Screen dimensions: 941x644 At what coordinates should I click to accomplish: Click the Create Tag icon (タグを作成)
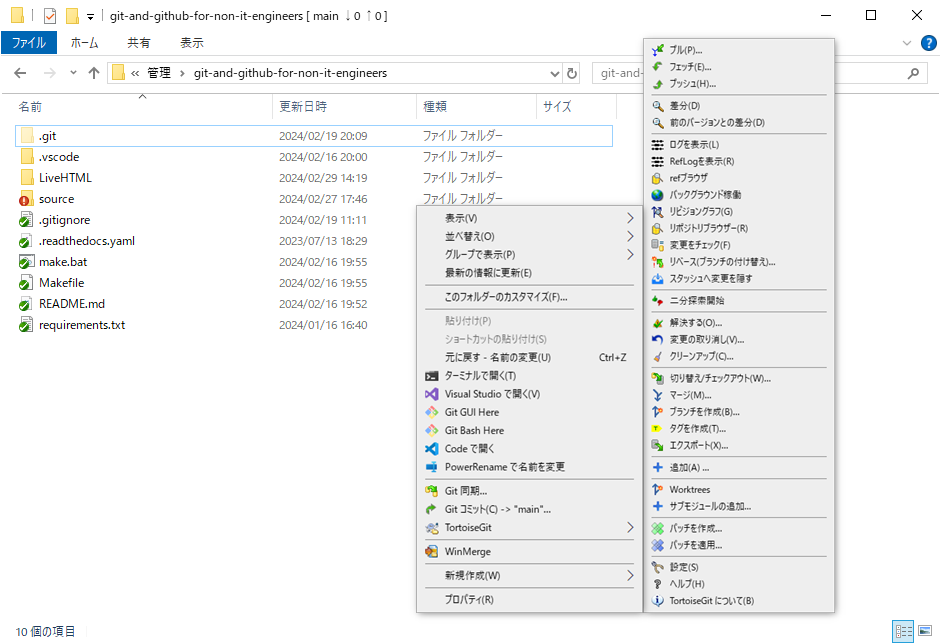coord(658,429)
